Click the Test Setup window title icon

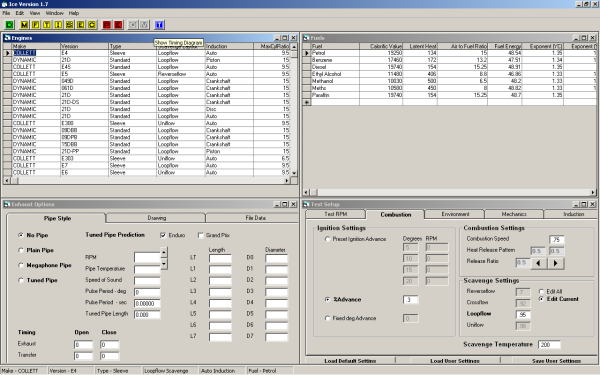[307, 204]
